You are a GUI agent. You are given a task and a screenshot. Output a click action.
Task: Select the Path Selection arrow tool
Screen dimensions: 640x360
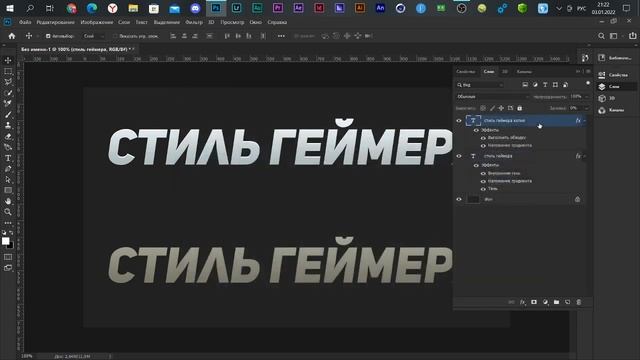coord(8,180)
